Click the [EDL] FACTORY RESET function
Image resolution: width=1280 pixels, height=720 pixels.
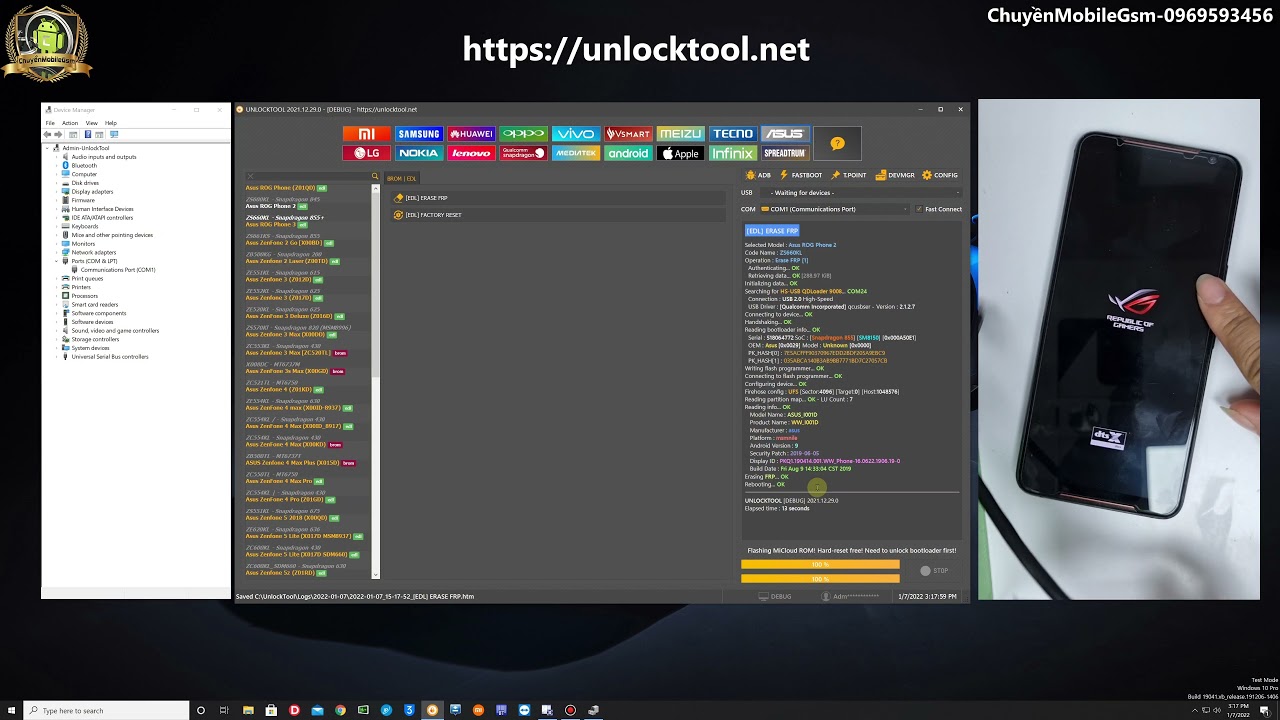[558, 215]
